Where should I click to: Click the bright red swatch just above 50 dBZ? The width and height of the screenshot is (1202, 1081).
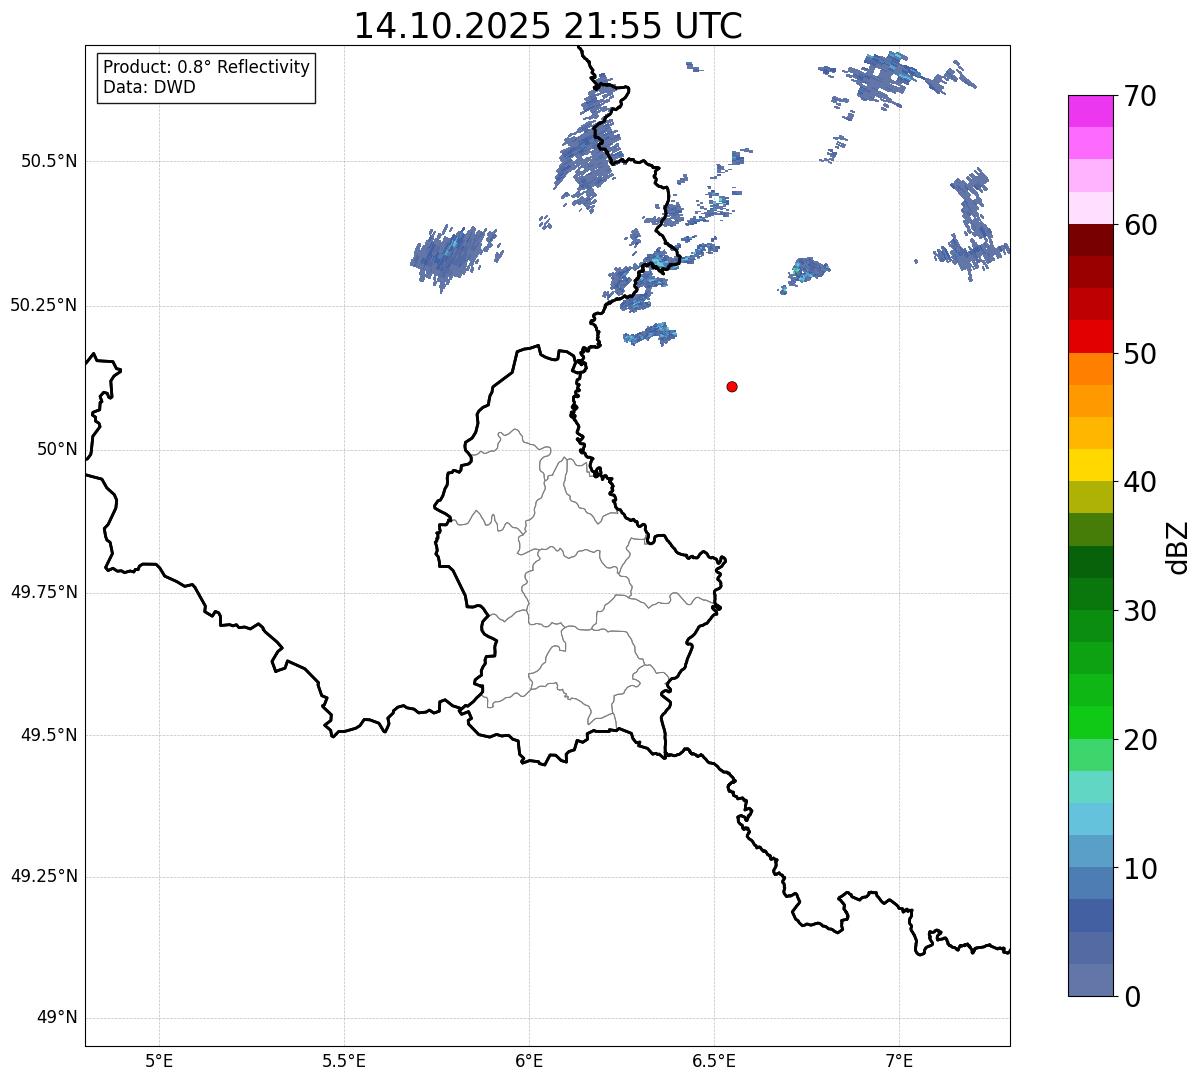1090,336
